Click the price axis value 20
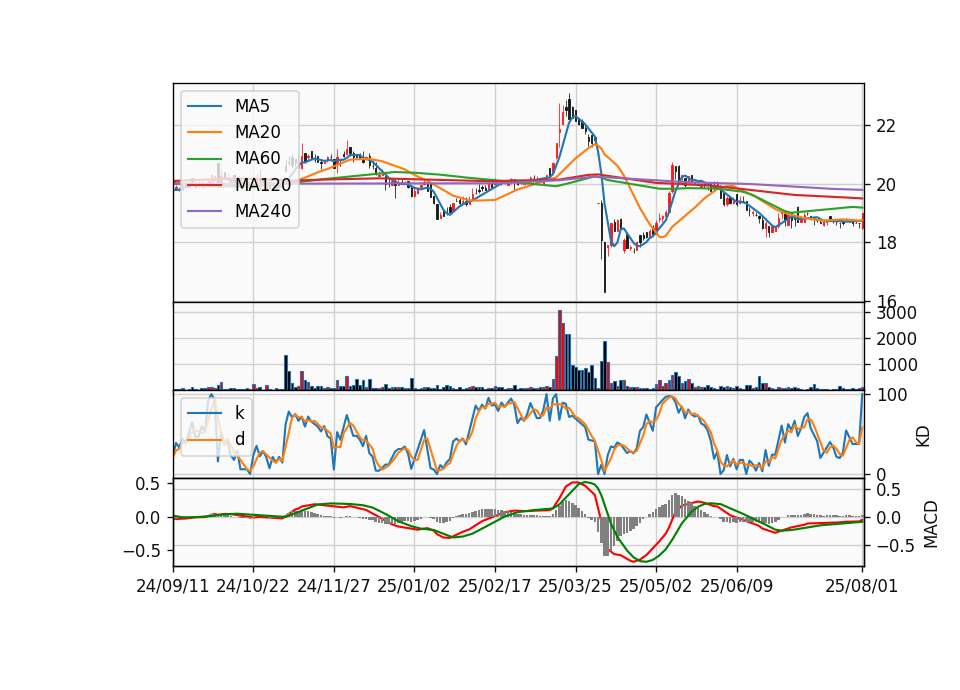 886,185
